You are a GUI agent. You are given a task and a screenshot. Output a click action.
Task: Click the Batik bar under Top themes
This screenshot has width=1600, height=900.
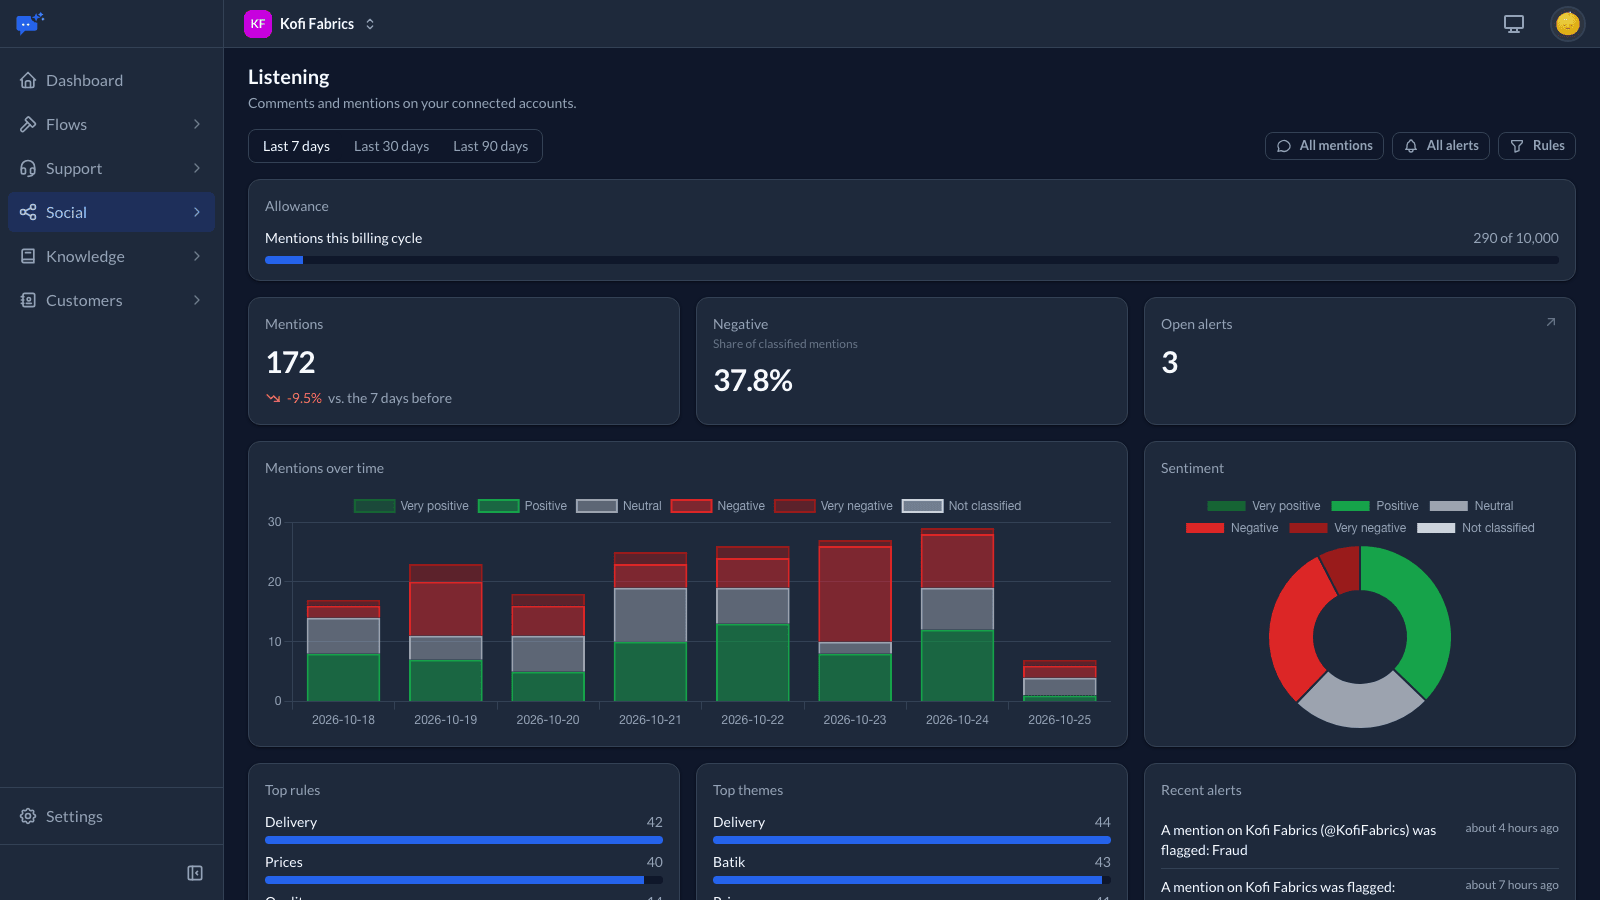[912, 880]
